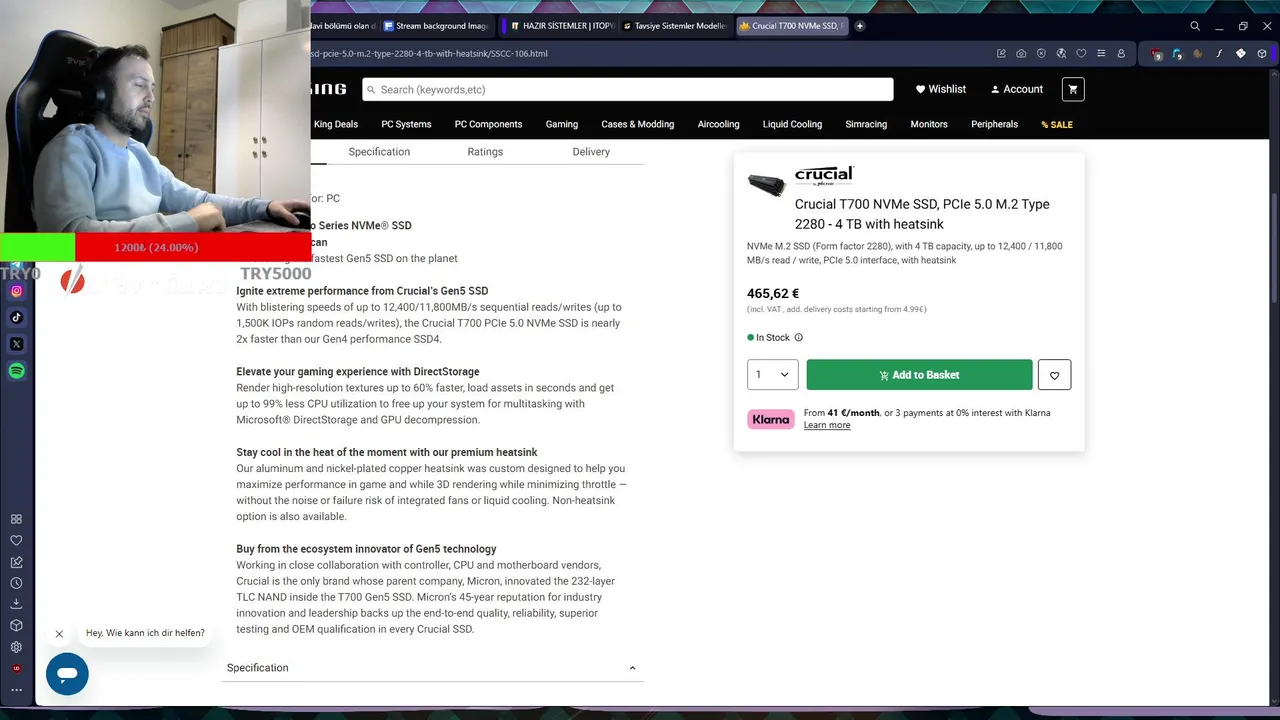Click the page URL in the address bar
This screenshot has width=1280, height=720.
tap(430, 54)
